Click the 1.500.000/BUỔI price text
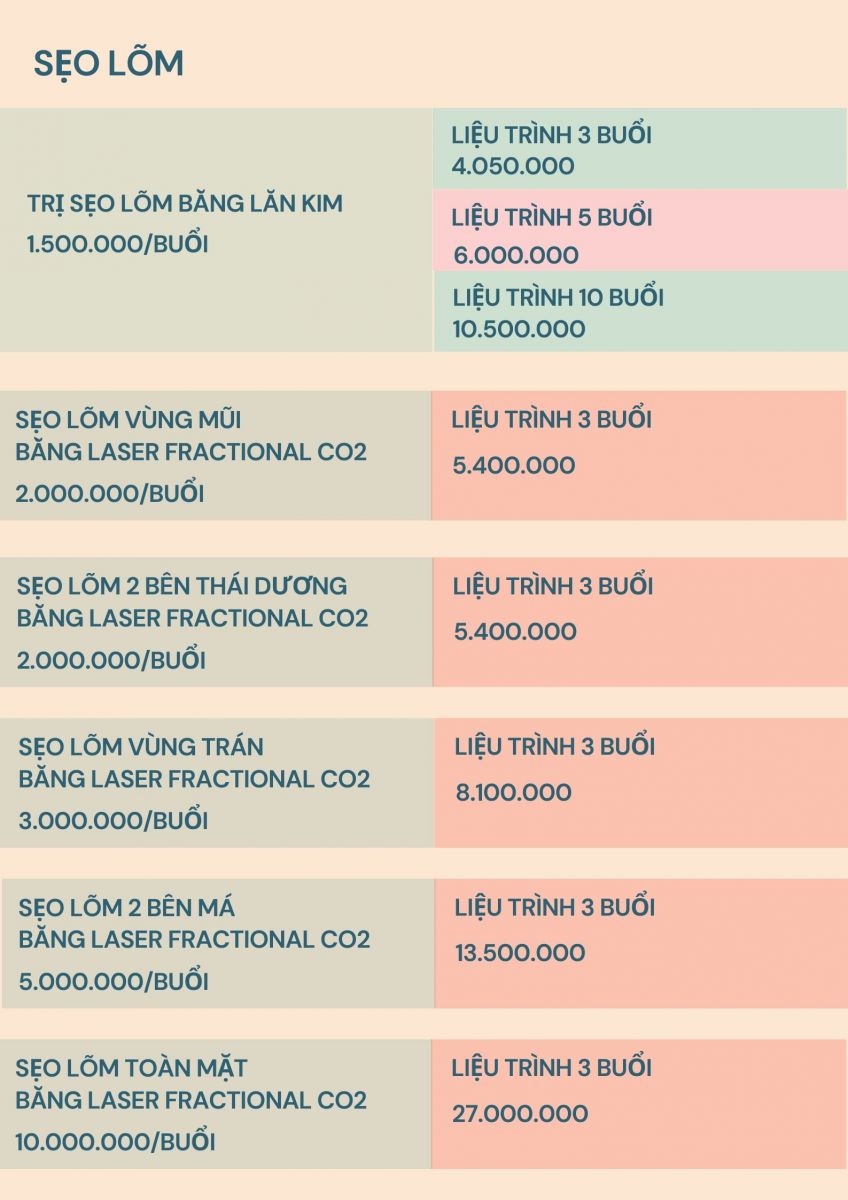This screenshot has width=848, height=1200. (117, 243)
